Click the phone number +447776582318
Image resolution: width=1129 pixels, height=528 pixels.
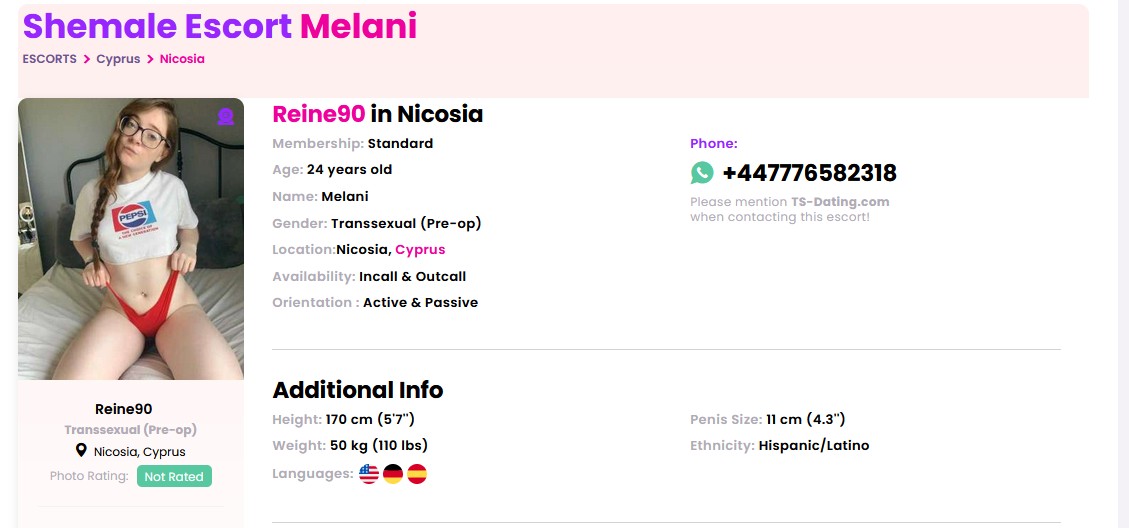pyautogui.click(x=809, y=173)
